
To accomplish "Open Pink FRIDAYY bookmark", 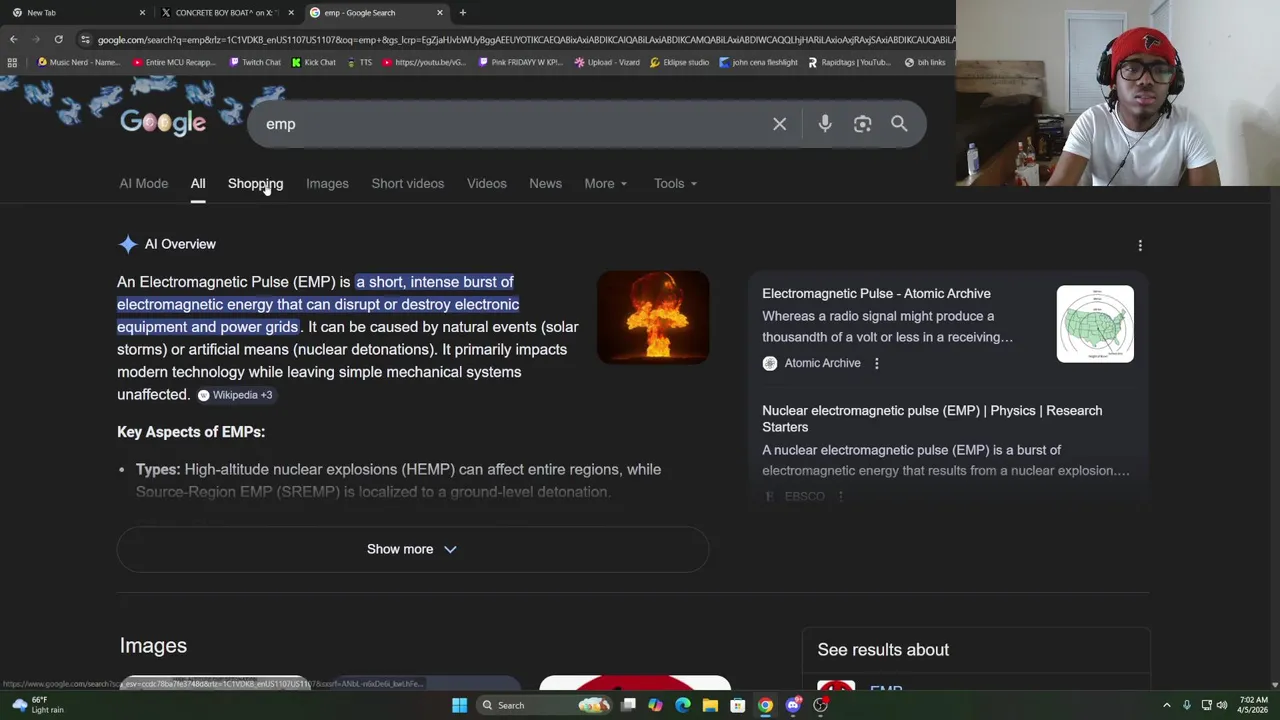I will click(520, 62).
